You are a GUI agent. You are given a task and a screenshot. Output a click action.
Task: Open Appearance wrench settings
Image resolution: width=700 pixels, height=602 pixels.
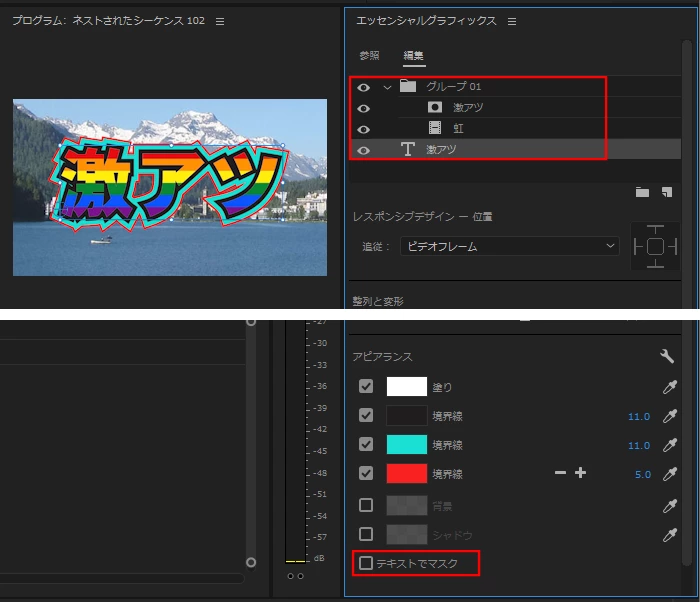click(x=667, y=356)
